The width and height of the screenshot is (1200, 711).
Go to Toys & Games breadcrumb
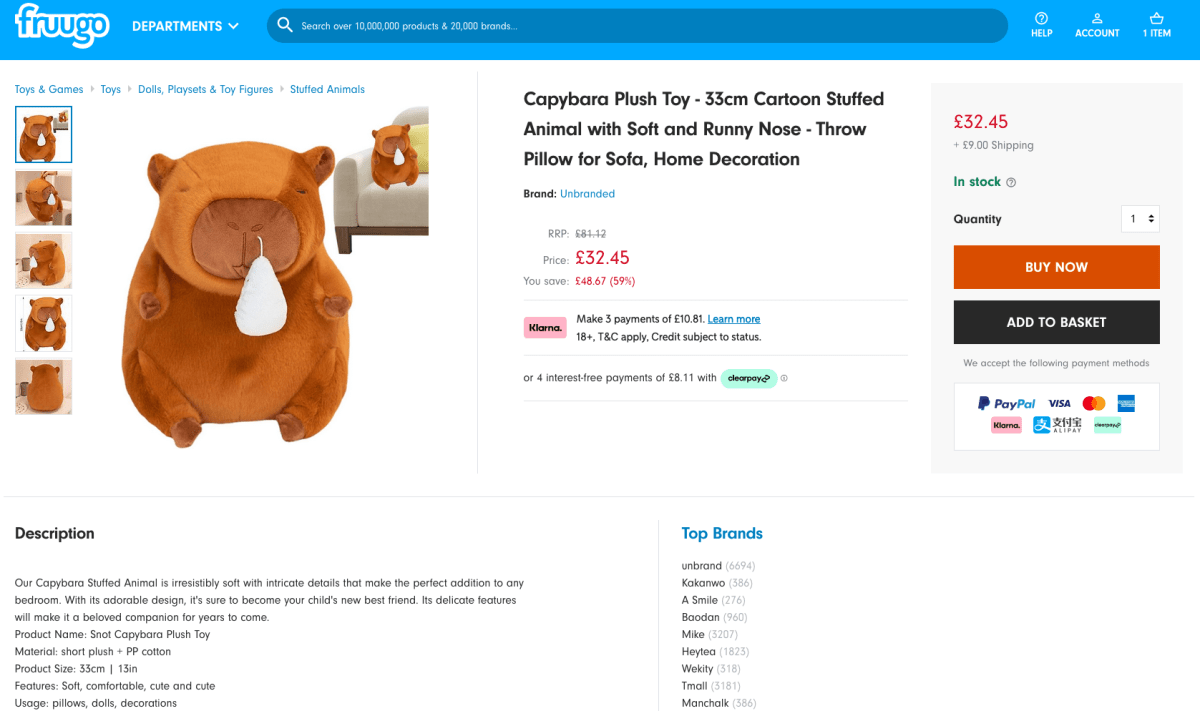pos(49,89)
